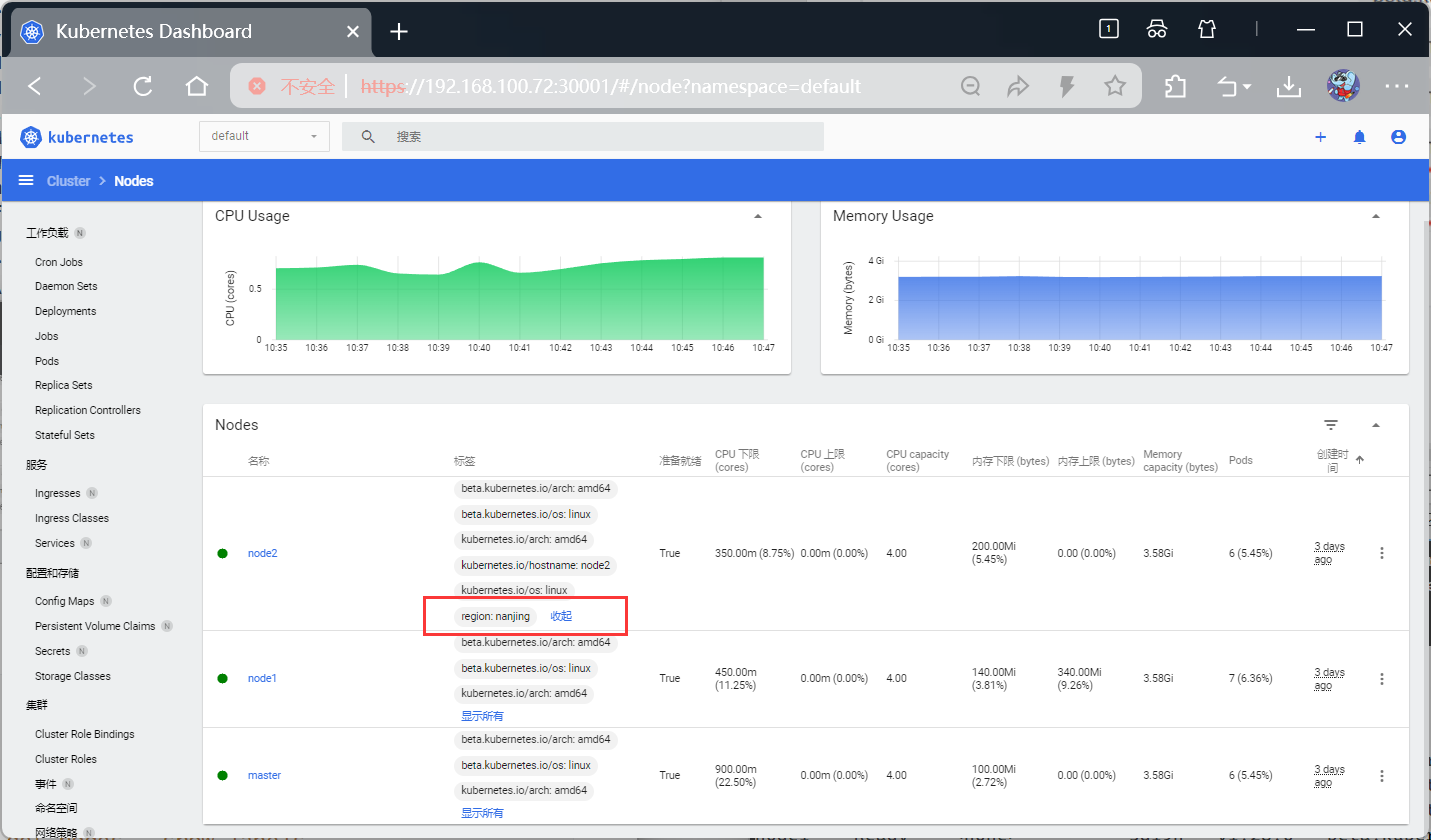Open a new browser tab
This screenshot has height=840, width=1431.
point(399,32)
